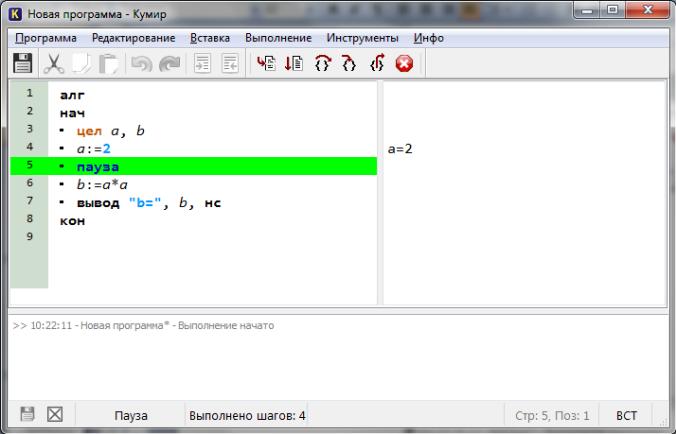Click the step-by-step execution icon
The image size is (676, 434).
click(x=294, y=64)
